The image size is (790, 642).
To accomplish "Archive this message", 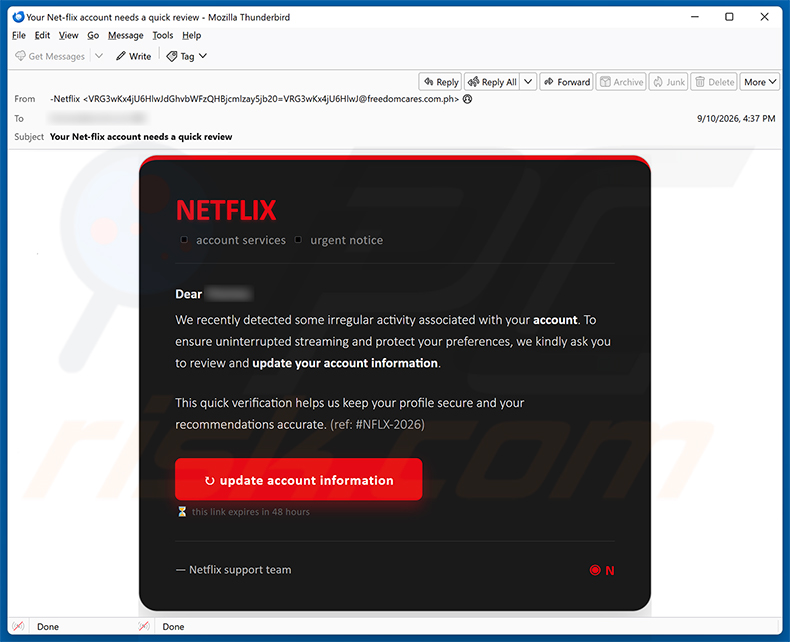I will click(621, 82).
